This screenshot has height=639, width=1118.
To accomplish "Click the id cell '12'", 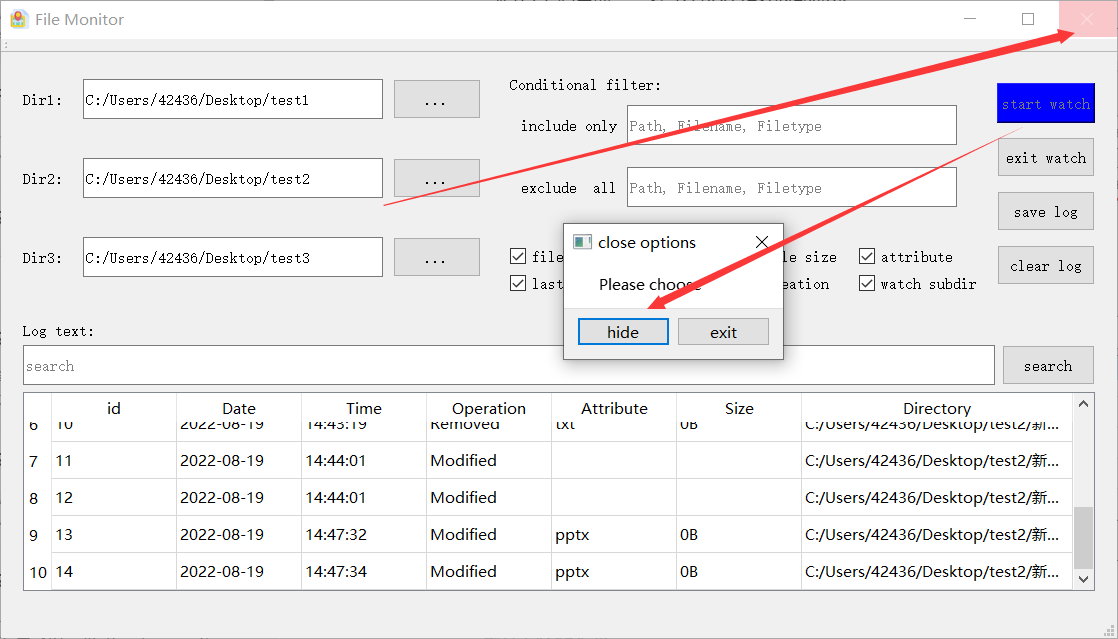I will point(114,498).
